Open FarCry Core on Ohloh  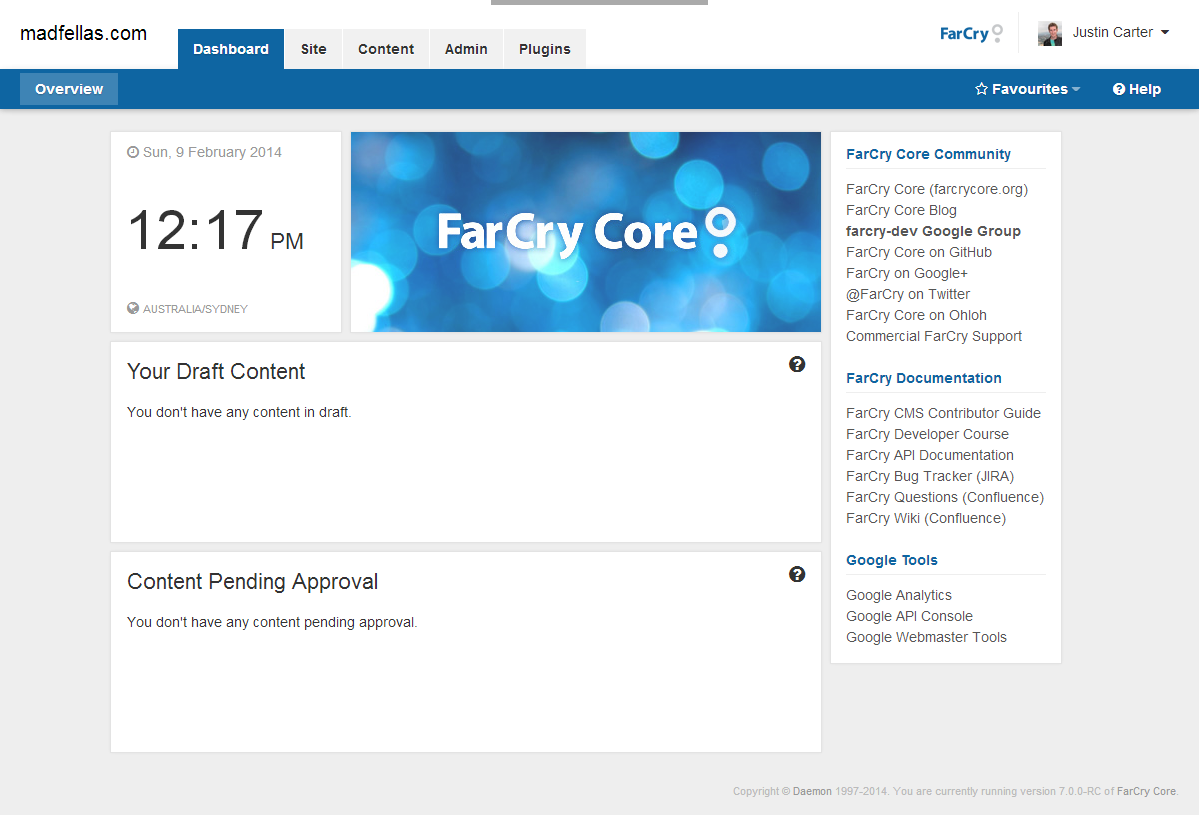[917, 316]
